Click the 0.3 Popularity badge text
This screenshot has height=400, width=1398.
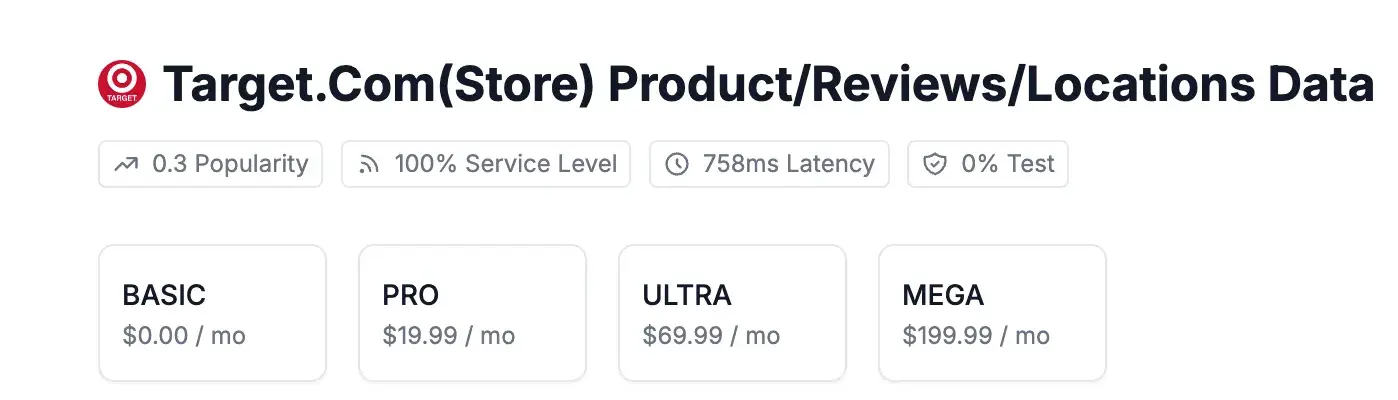pyautogui.click(x=230, y=164)
